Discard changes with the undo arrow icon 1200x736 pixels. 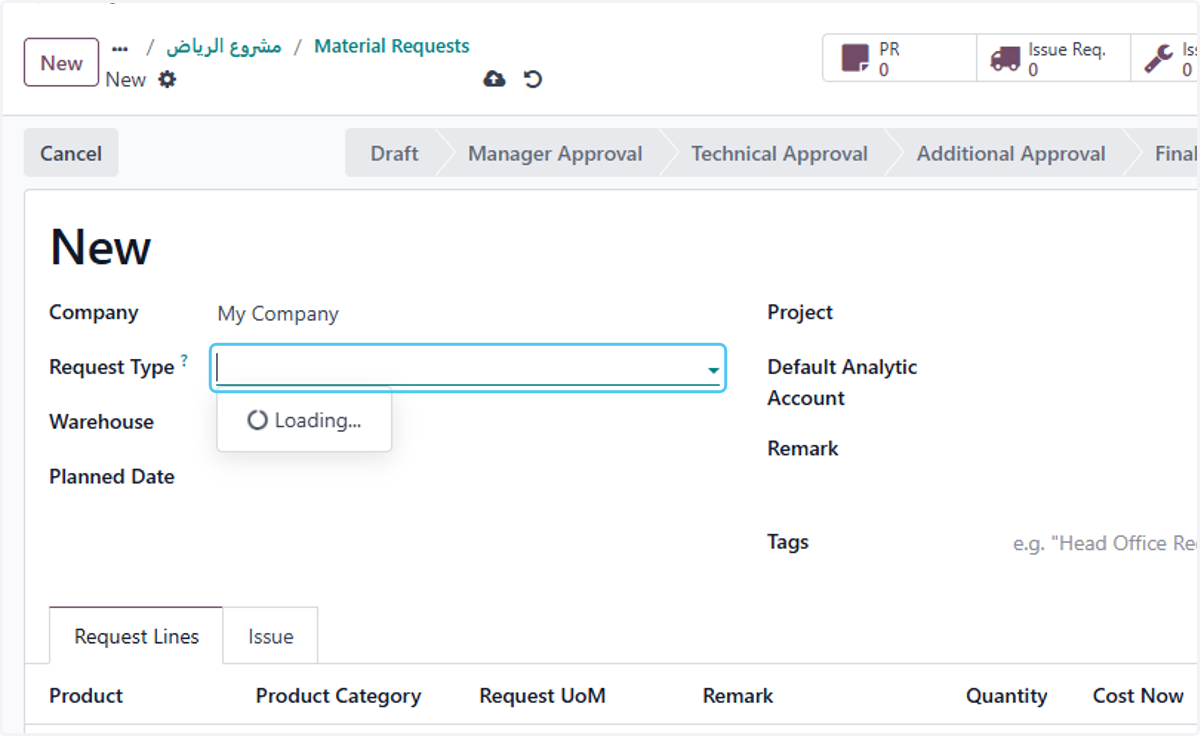(533, 79)
